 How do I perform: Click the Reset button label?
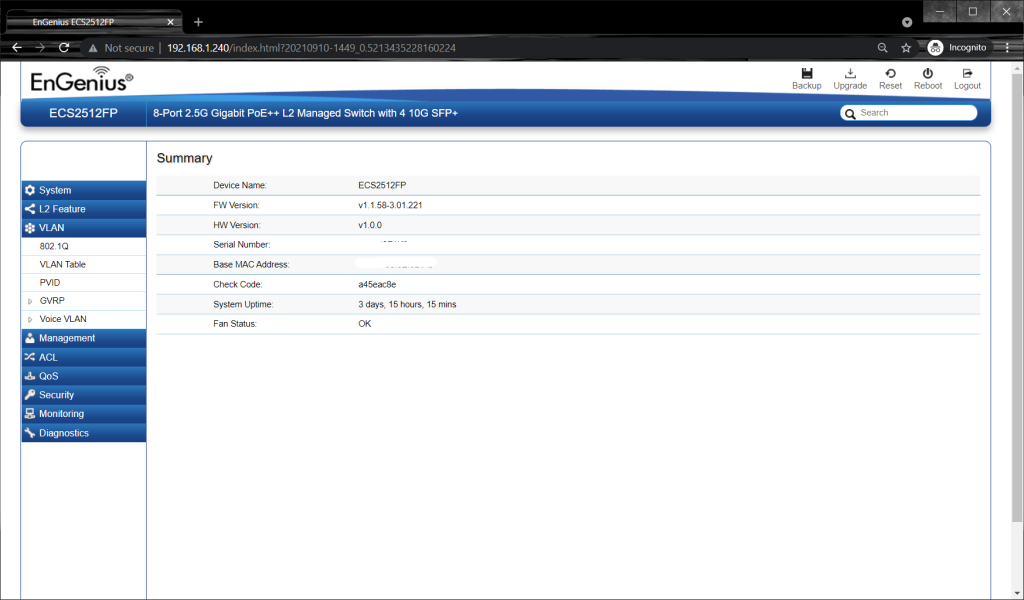pyautogui.click(x=890, y=86)
